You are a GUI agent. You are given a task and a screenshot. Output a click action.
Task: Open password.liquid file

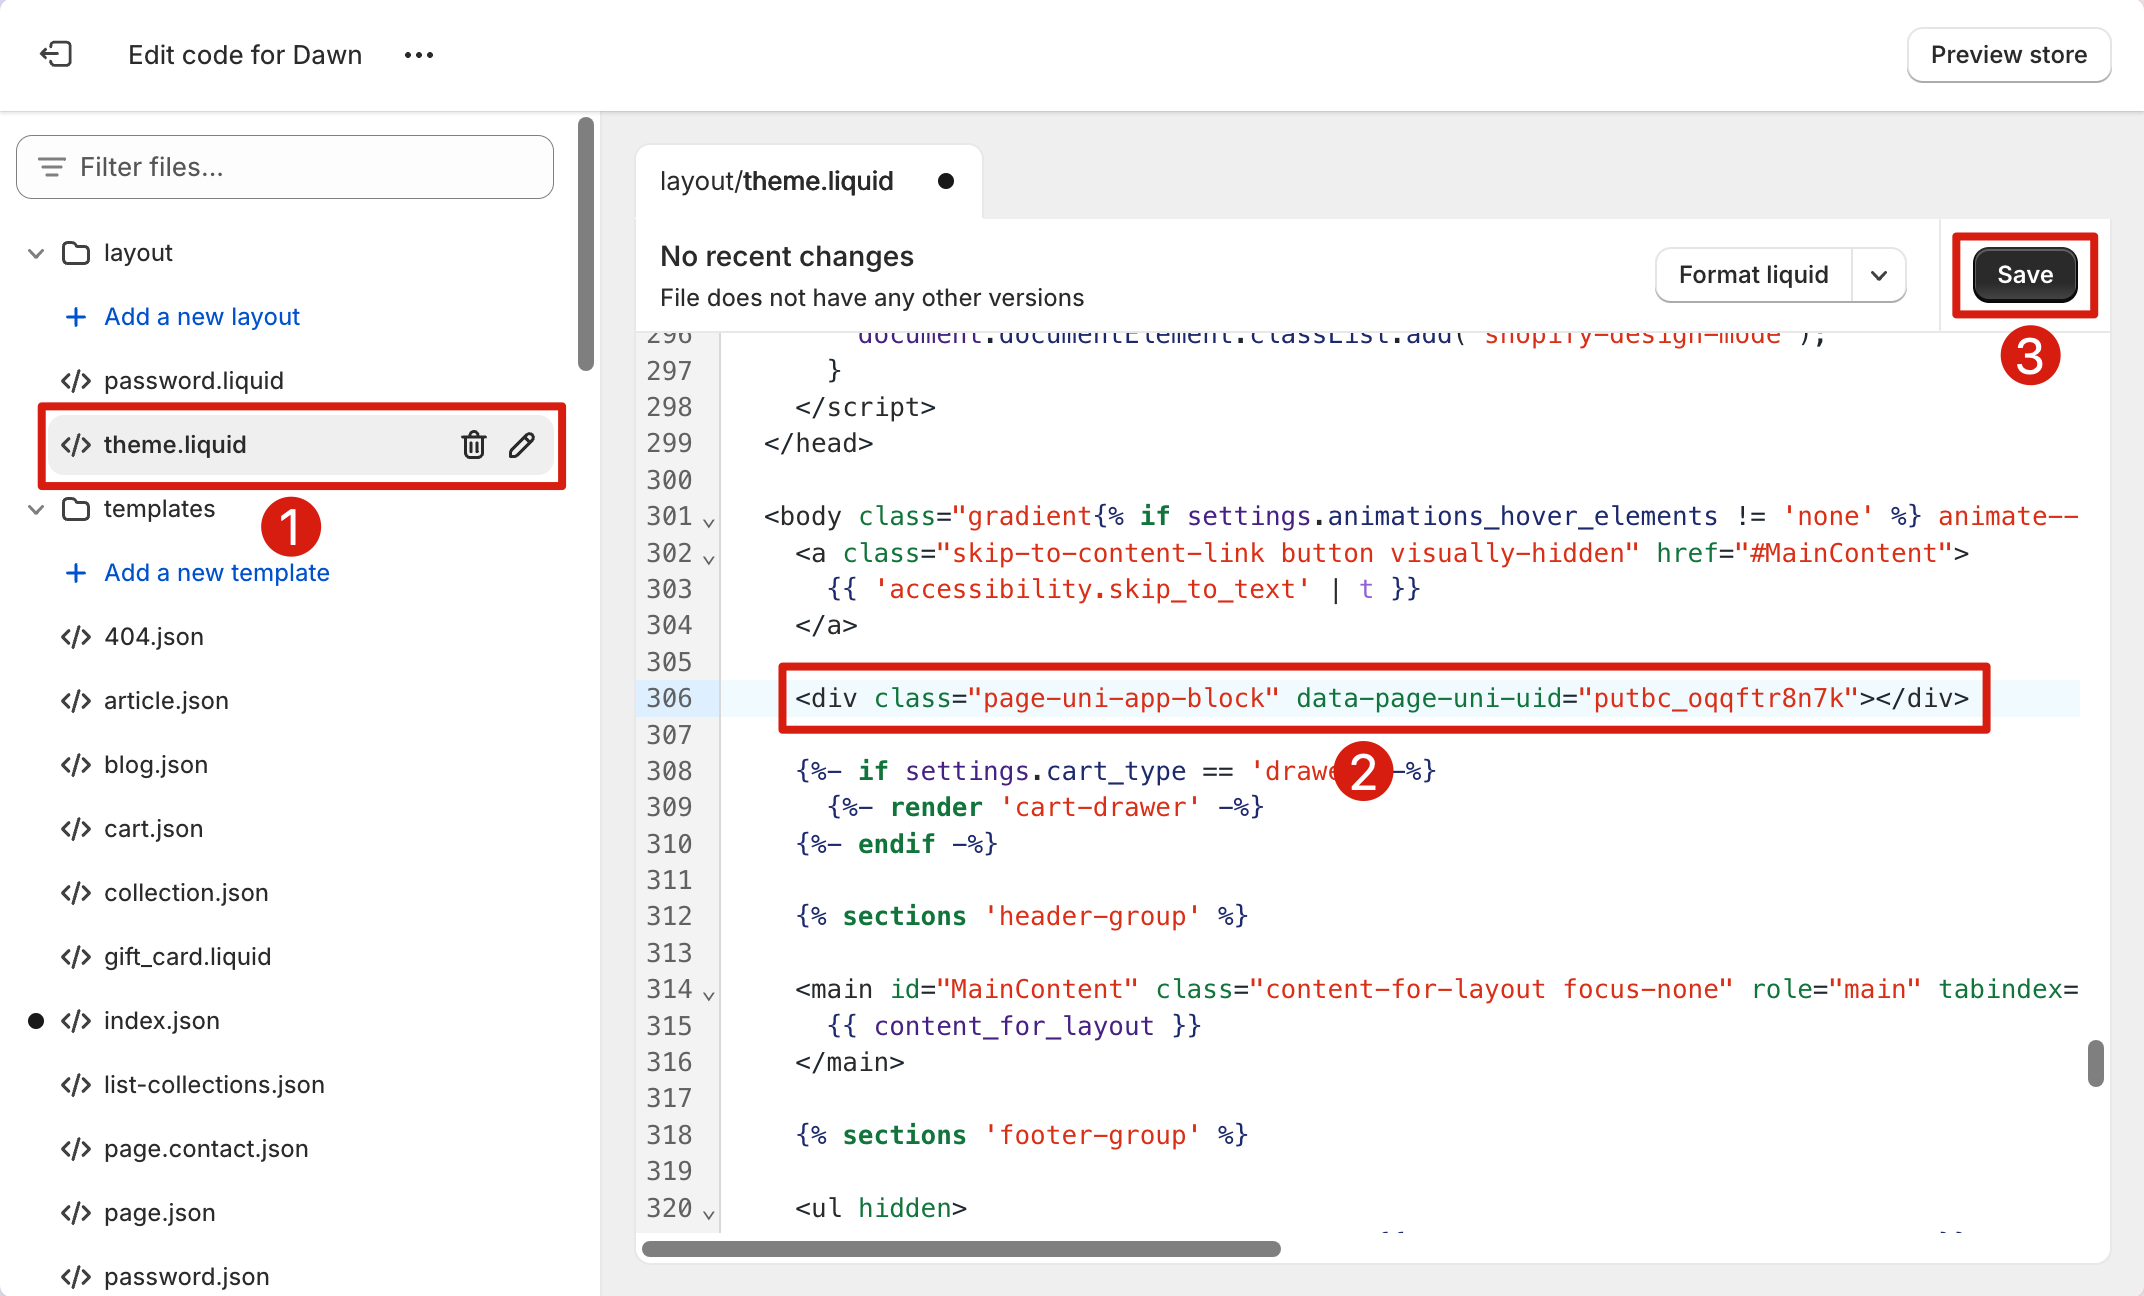(194, 381)
